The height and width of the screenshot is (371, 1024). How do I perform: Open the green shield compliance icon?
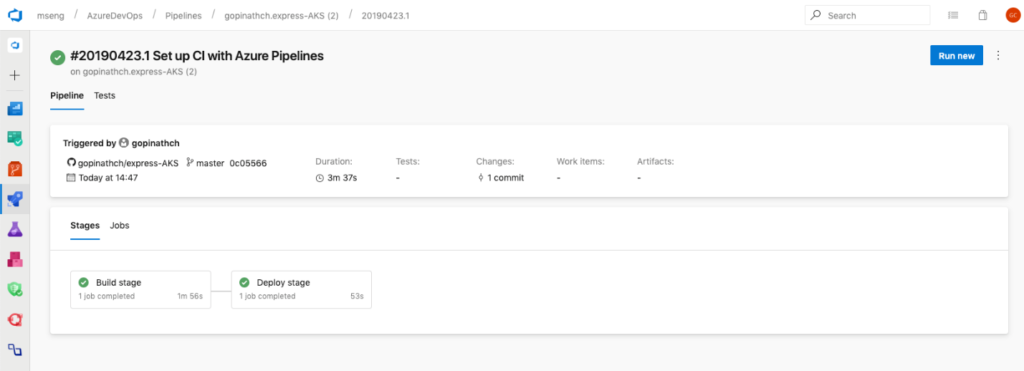click(15, 290)
